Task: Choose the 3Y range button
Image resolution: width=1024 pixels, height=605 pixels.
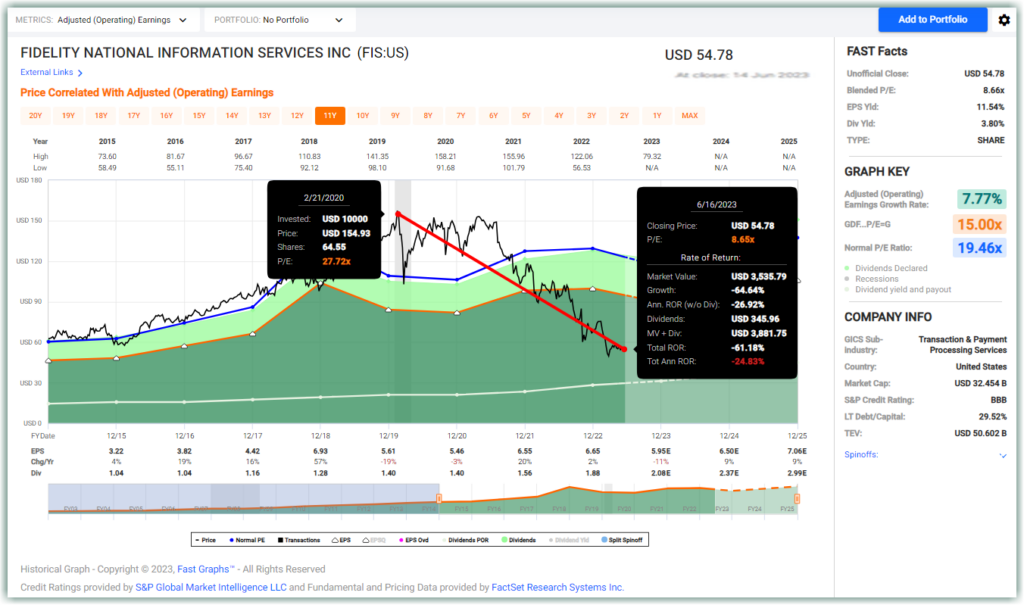Action: pyautogui.click(x=591, y=116)
